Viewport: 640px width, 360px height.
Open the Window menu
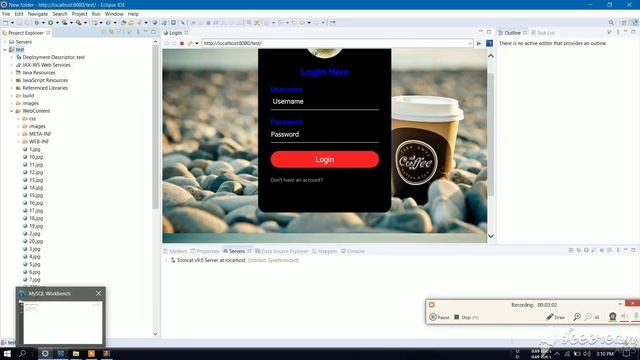click(114, 14)
